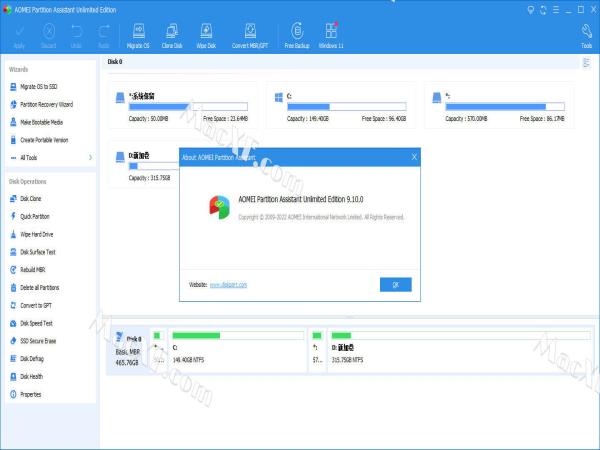Viewport: 600px width, 450px height.
Task: Select the C: partition card
Action: [x=341, y=106]
